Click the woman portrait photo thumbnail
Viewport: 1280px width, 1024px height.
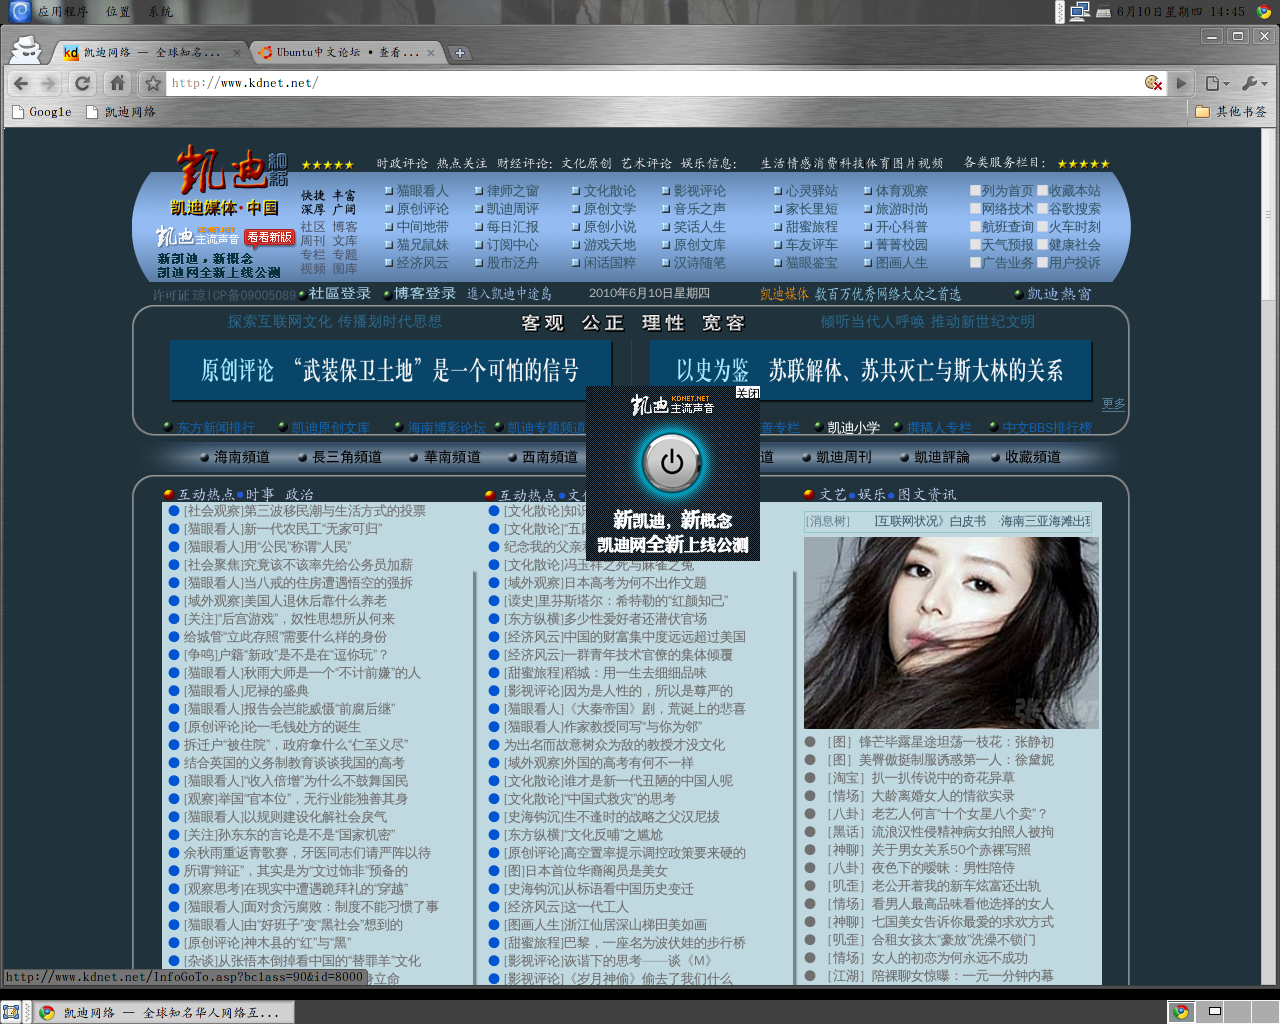pos(951,633)
